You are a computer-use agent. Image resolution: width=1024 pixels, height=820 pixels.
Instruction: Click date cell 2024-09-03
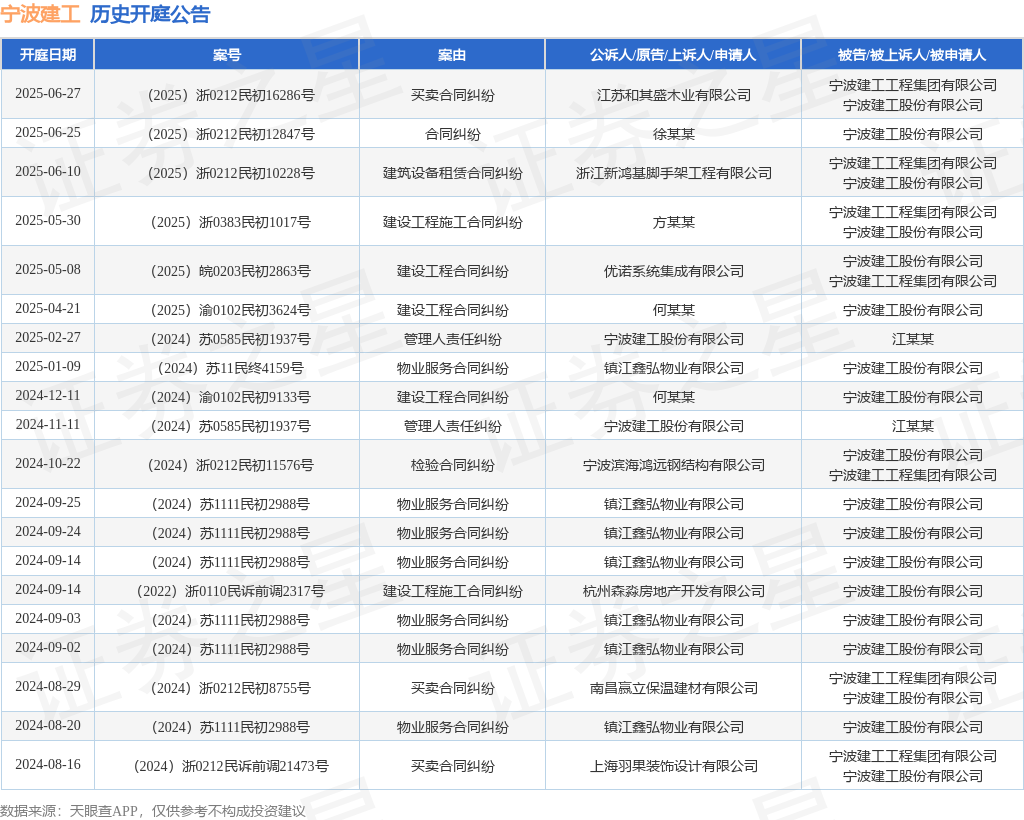coord(48,618)
